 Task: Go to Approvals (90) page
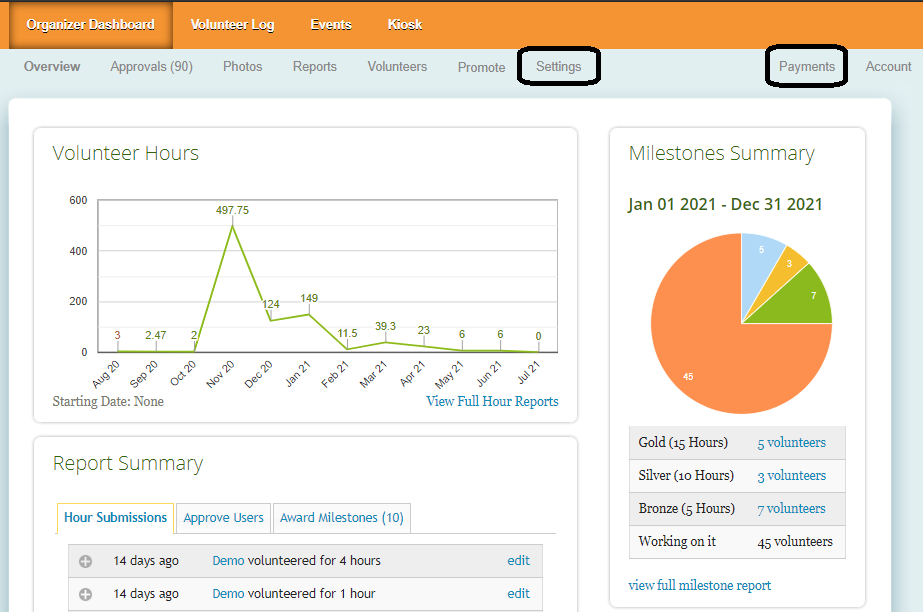[151, 67]
